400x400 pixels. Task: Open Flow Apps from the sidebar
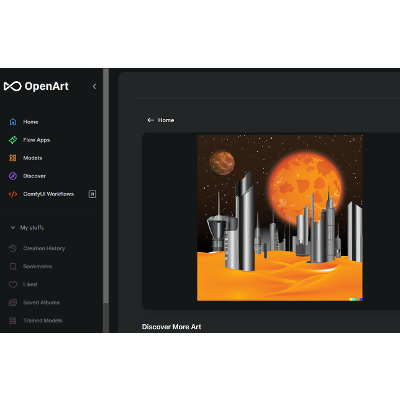coord(37,140)
